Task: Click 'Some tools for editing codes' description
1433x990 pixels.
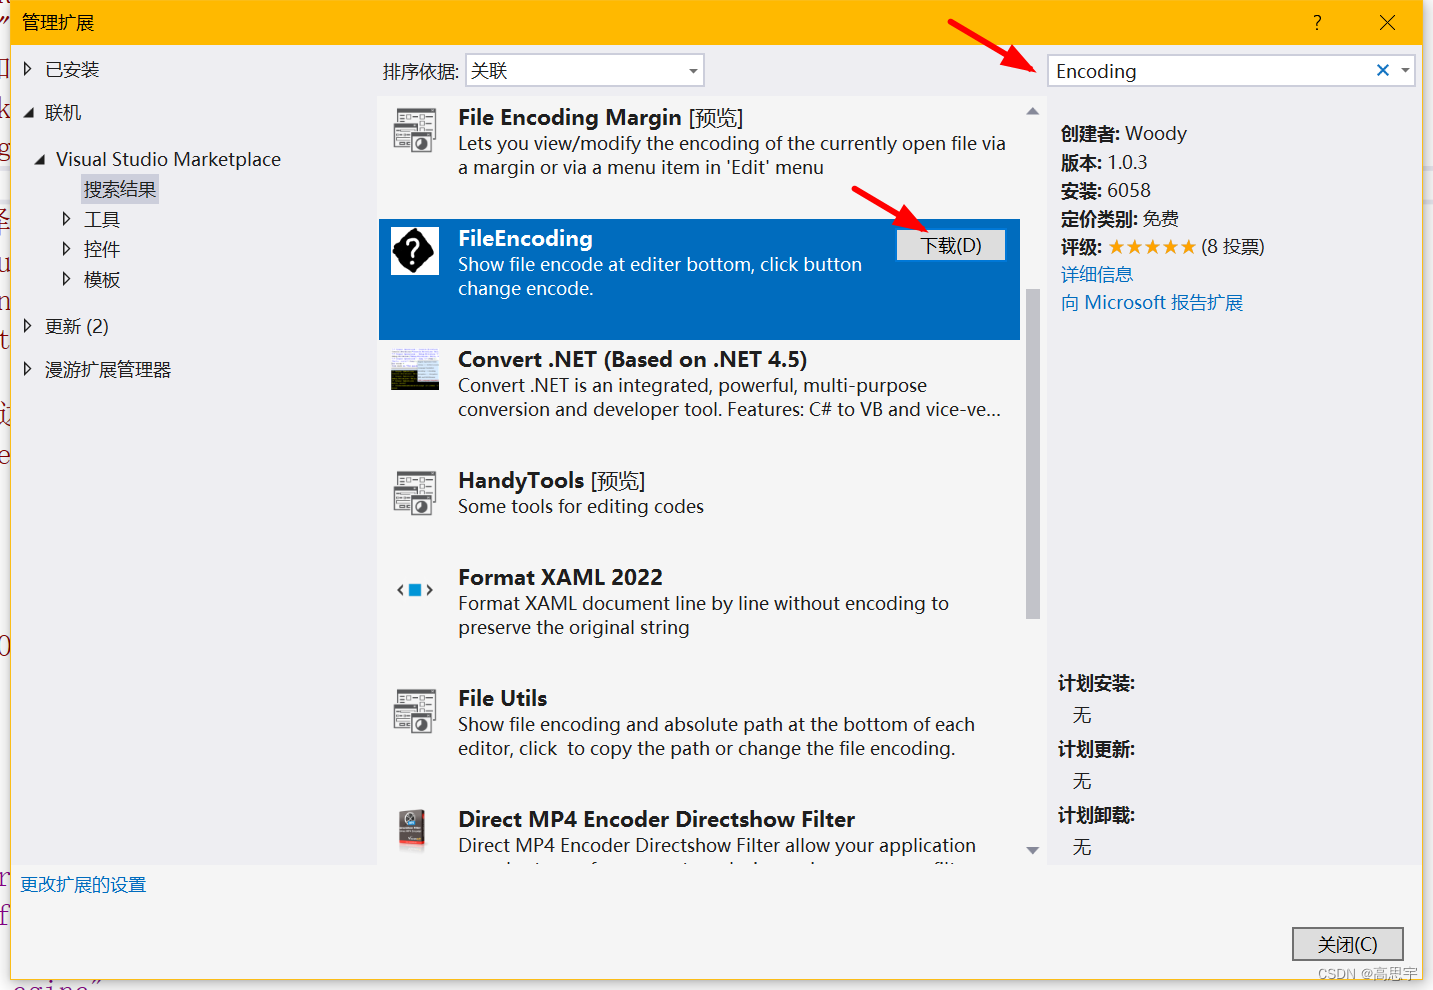Action: tap(581, 506)
